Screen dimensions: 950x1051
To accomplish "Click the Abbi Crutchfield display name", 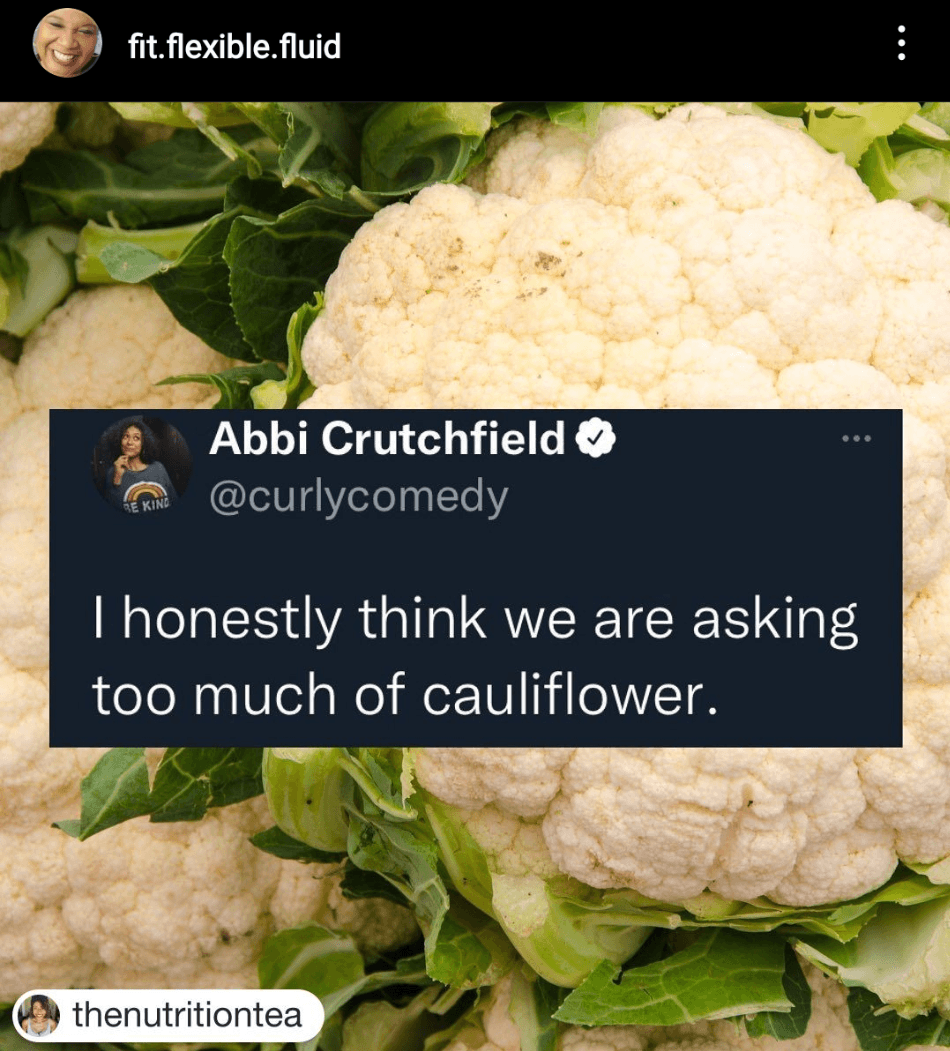I will coord(387,438).
